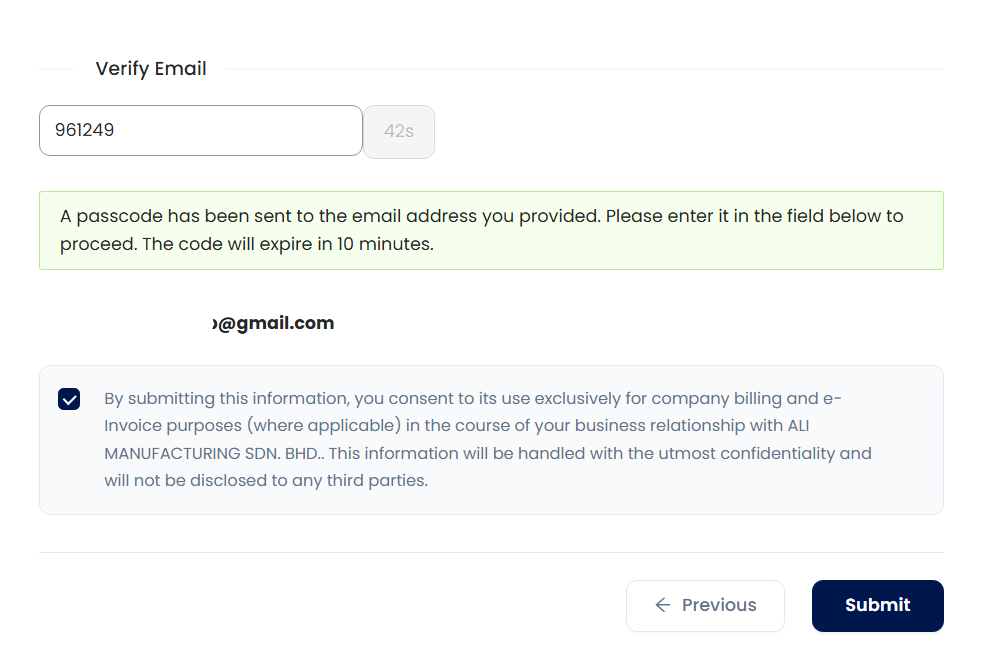Go back with the Previous button

click(705, 605)
